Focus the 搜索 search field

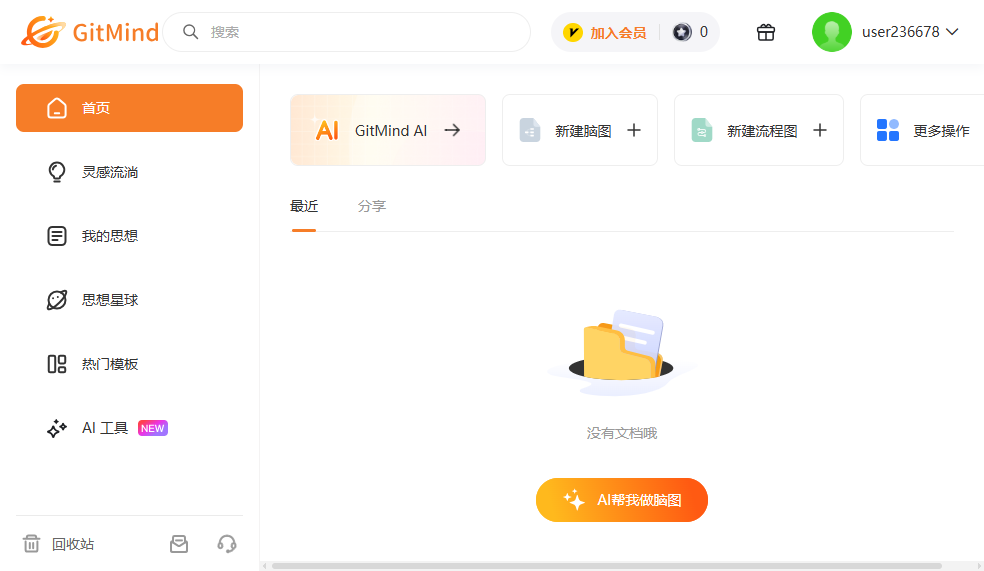[x=346, y=32]
